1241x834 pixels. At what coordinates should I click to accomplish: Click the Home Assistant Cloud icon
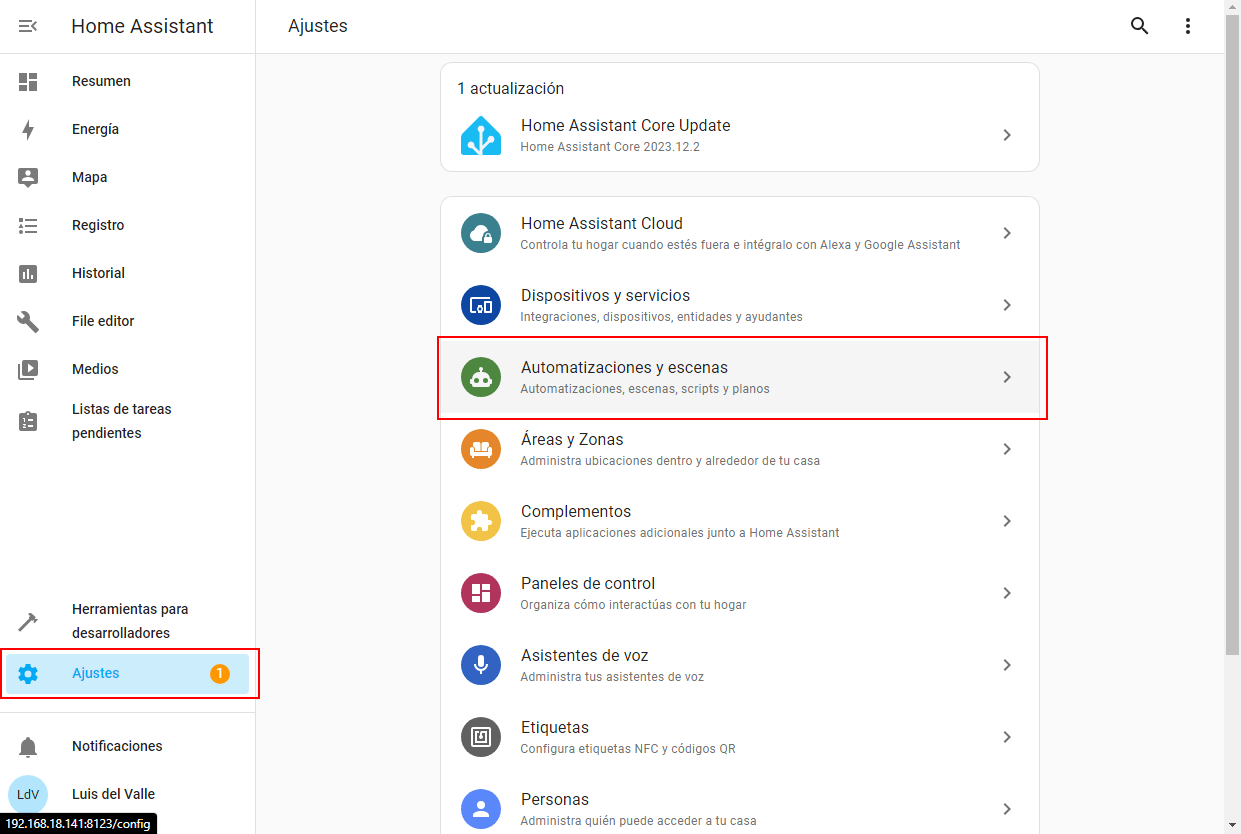(x=481, y=233)
